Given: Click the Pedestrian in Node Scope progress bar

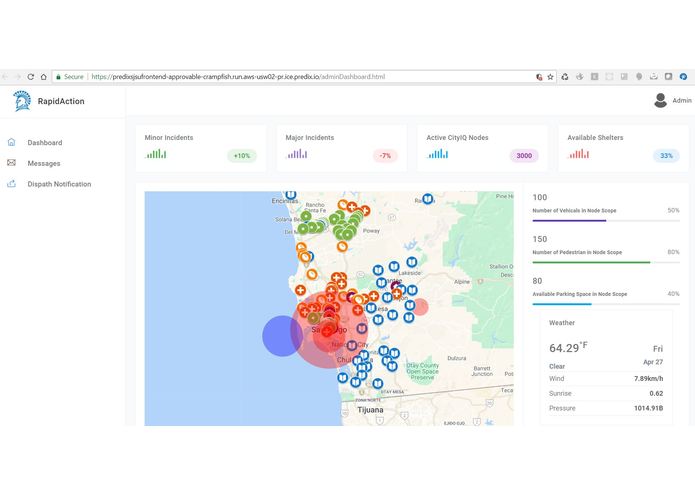Looking at the screenshot, I should coord(605,262).
